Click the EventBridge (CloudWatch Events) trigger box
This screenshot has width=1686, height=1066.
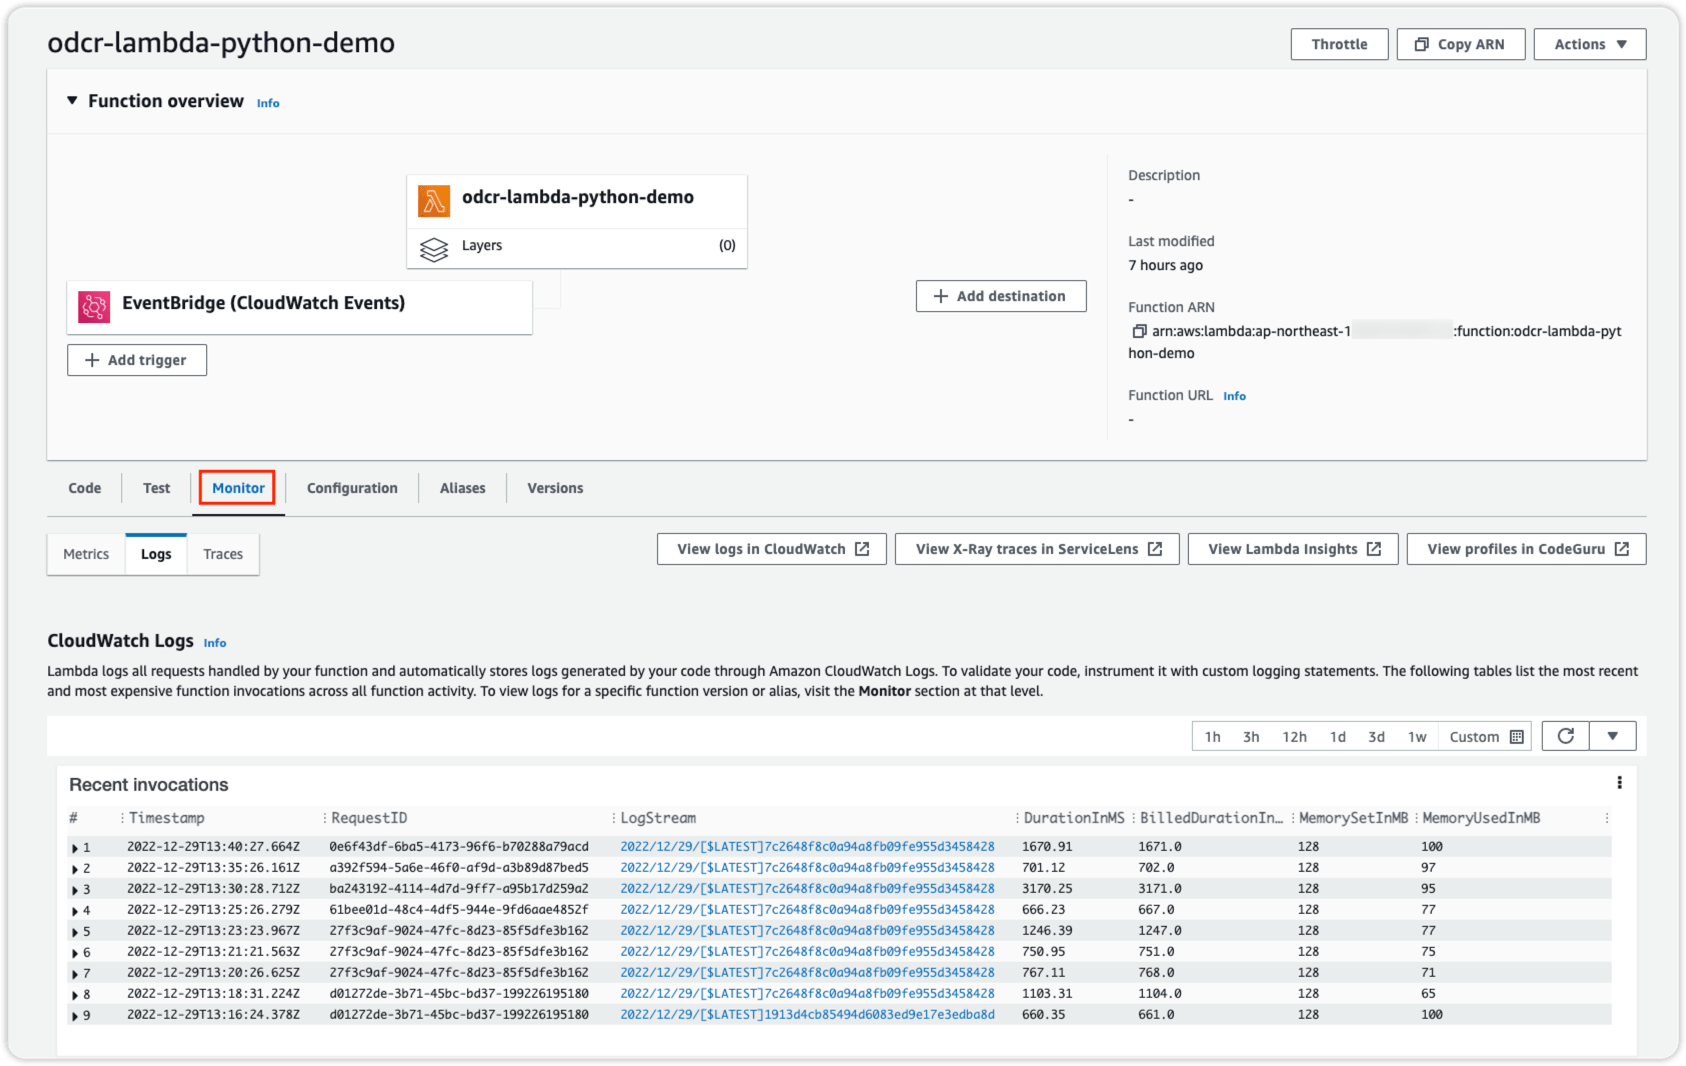click(299, 307)
